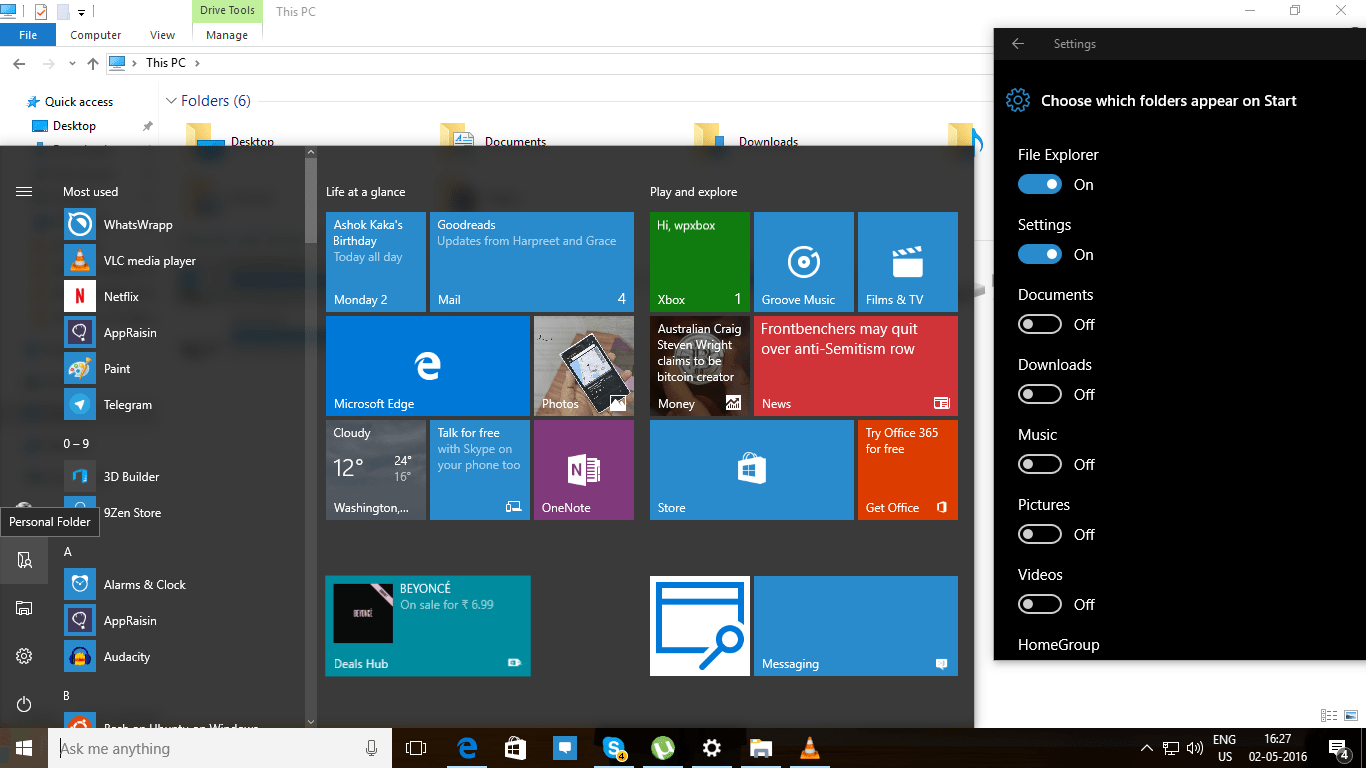The width and height of the screenshot is (1366, 768).
Task: Turn off the Settings folder toggle
Action: (x=1040, y=255)
